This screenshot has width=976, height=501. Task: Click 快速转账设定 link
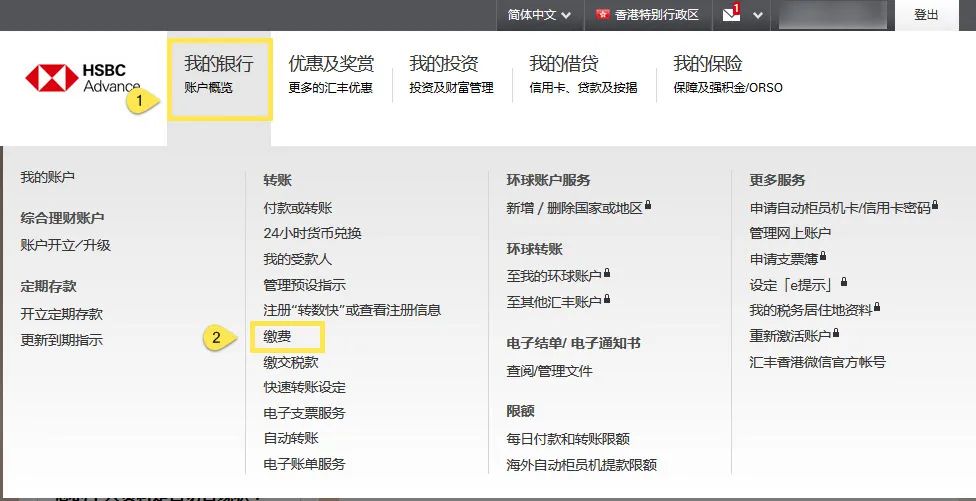coord(304,387)
